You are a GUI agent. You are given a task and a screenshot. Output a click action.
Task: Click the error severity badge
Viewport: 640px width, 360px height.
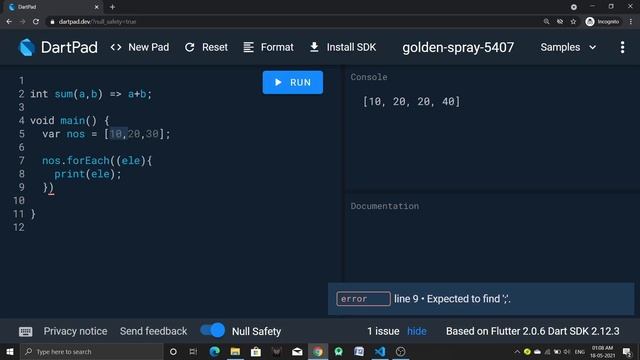(363, 299)
